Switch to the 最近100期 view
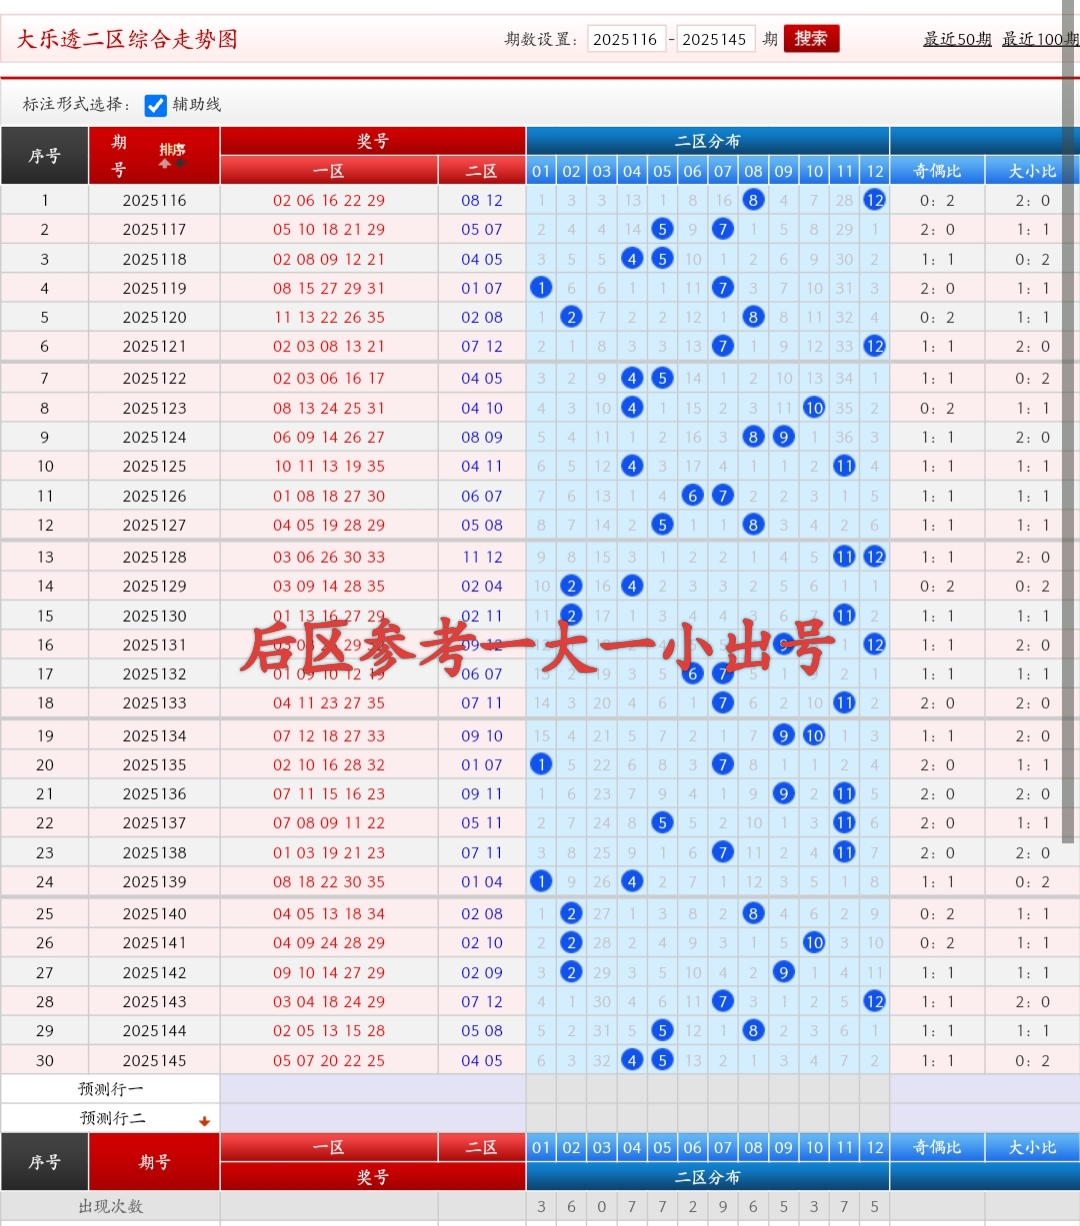Image resolution: width=1080 pixels, height=1226 pixels. (x=1040, y=39)
